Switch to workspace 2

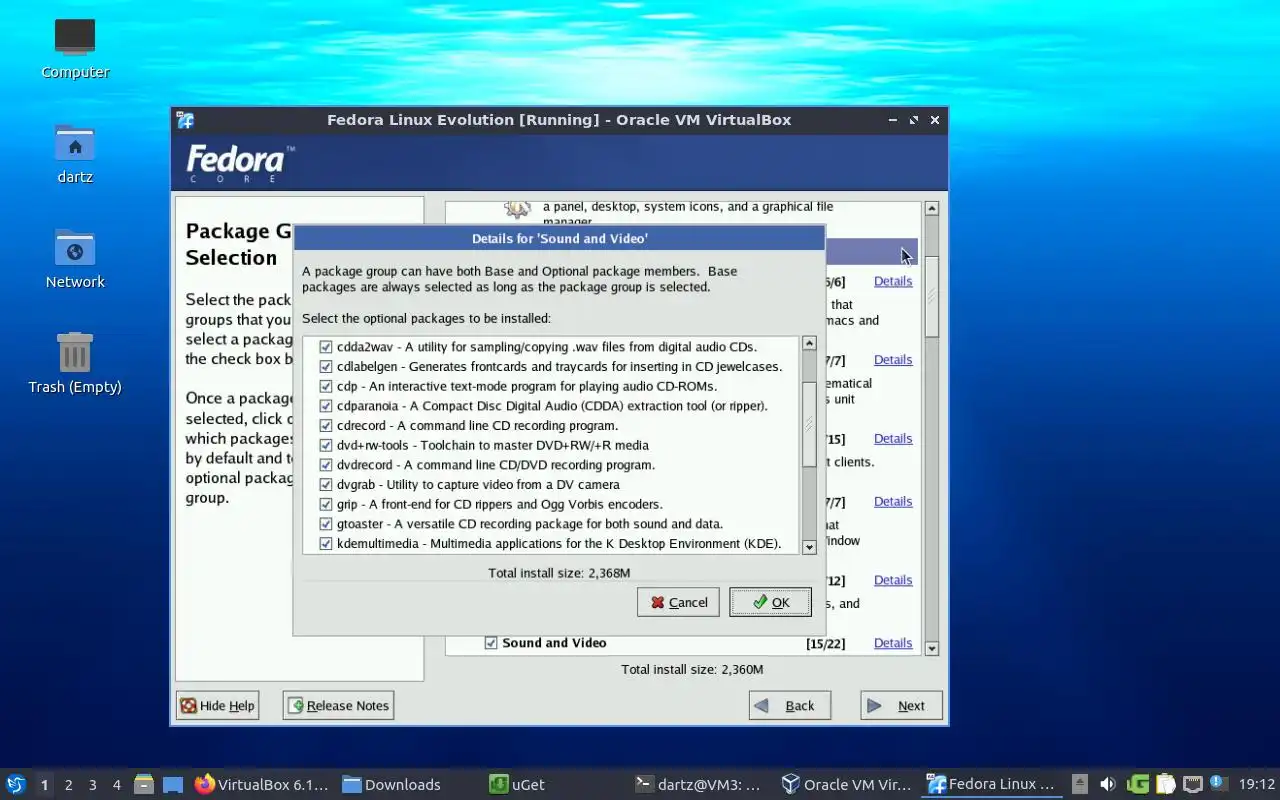pyautogui.click(x=68, y=785)
